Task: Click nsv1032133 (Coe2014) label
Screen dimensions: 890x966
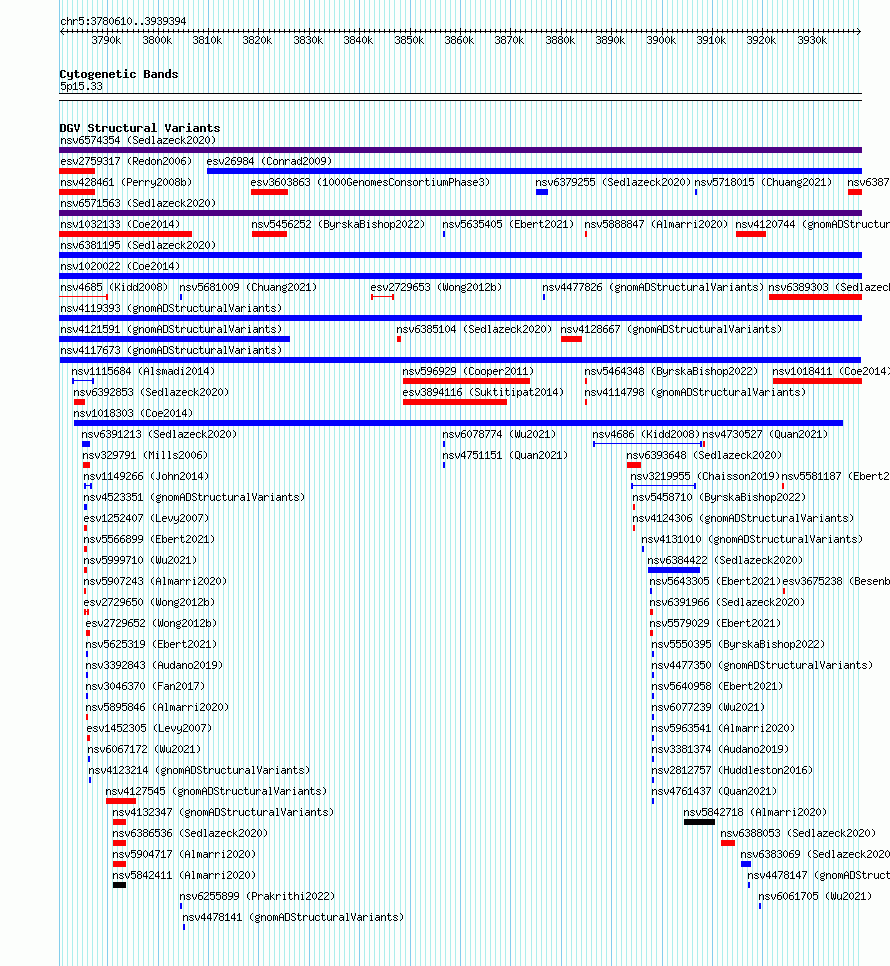Action: click(x=120, y=224)
